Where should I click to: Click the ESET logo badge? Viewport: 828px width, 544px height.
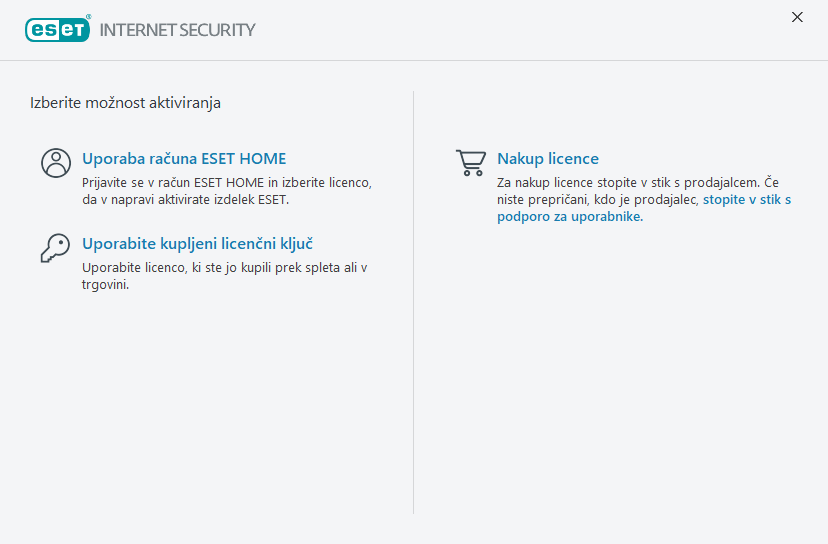(57, 29)
